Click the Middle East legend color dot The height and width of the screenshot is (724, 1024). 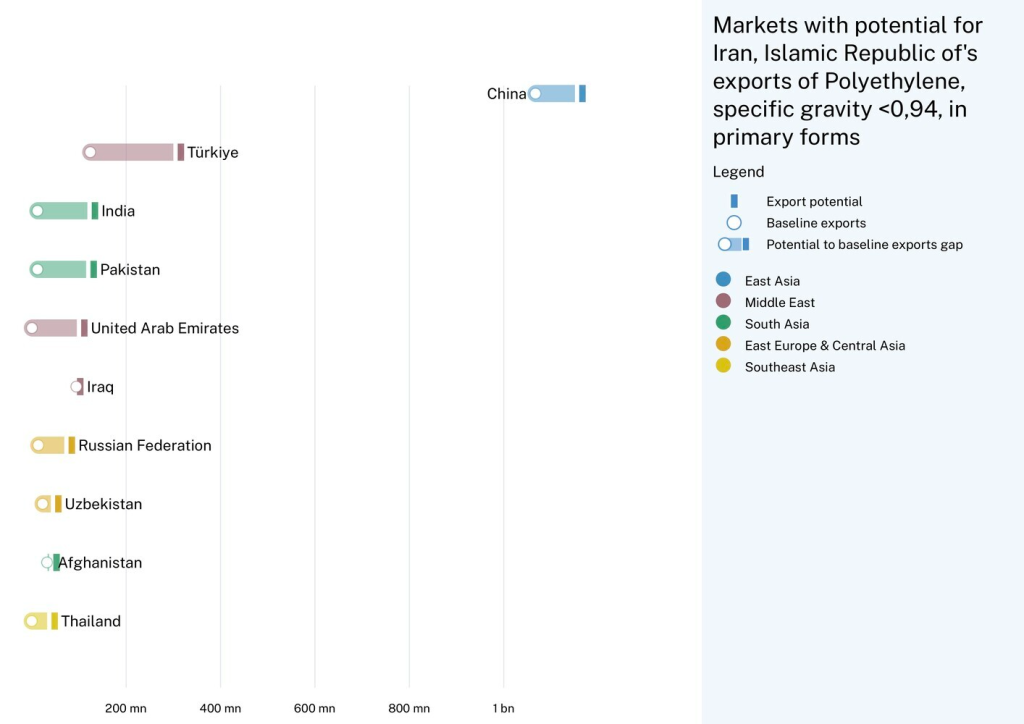tap(723, 302)
